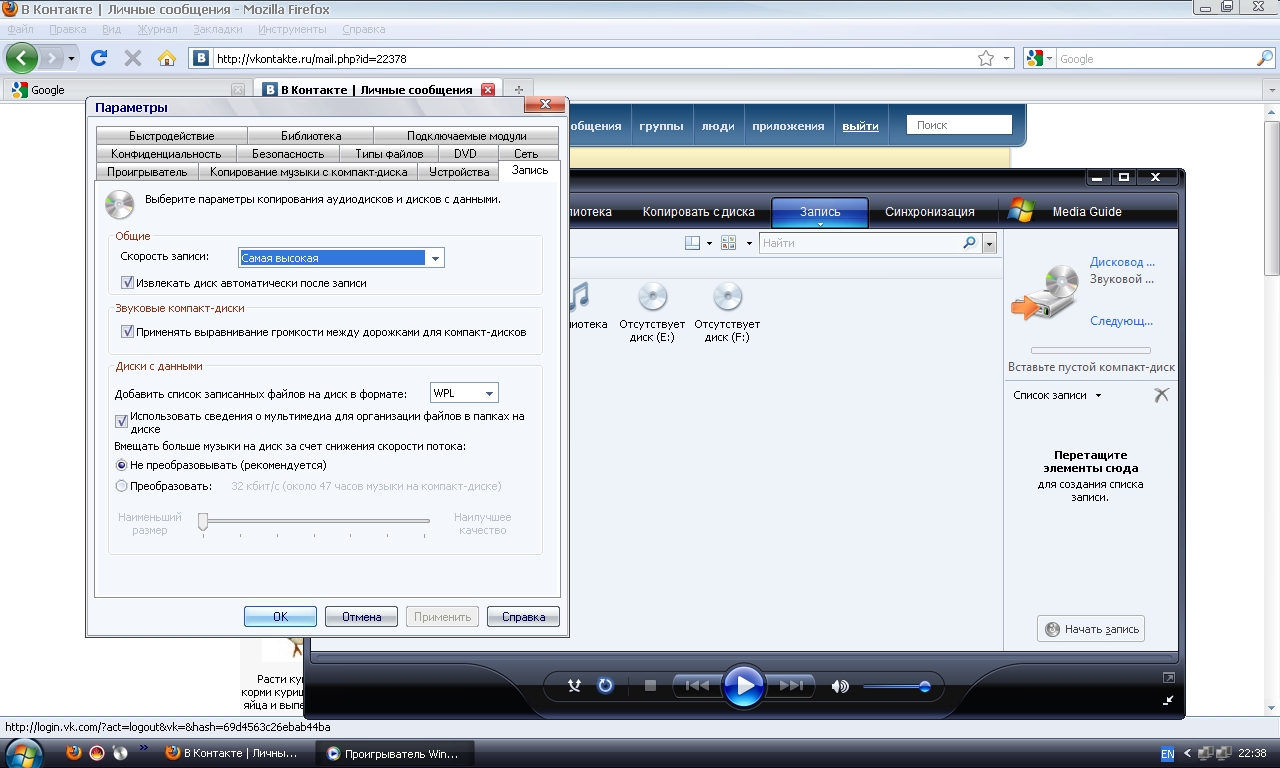The width and height of the screenshot is (1280, 768).
Task: Open the Скорость записи dropdown
Action: point(435,258)
